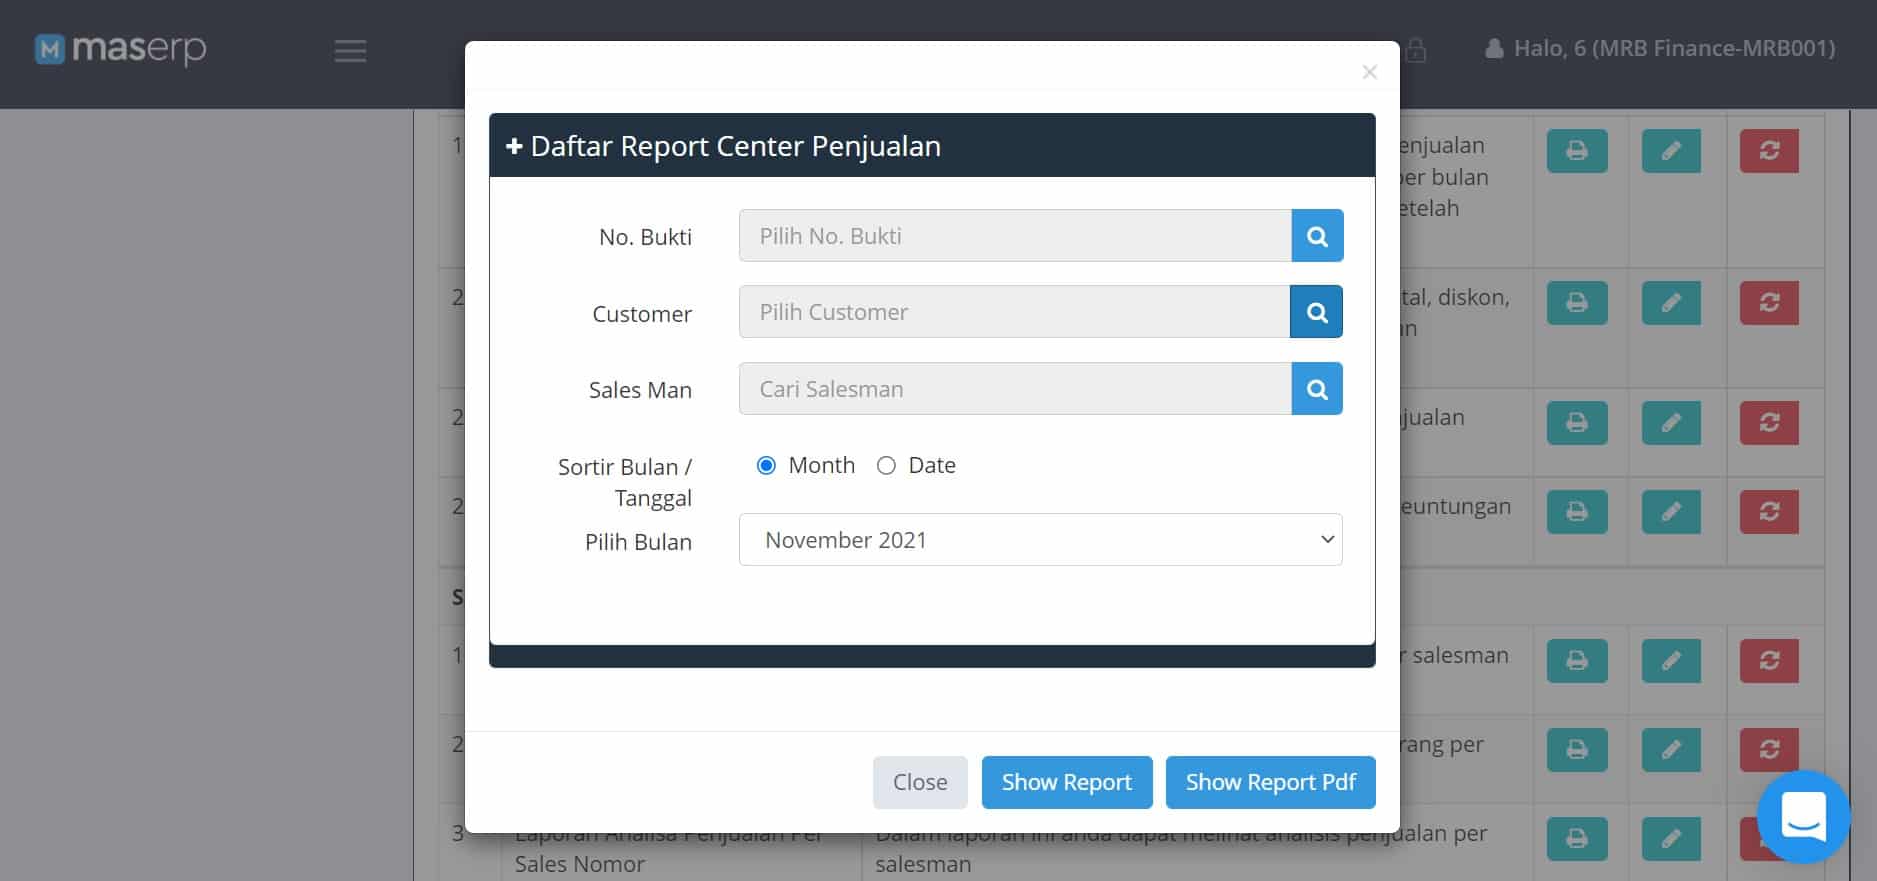The height and width of the screenshot is (881, 1877).
Task: Open the hamburger sidebar menu
Action: tap(350, 50)
